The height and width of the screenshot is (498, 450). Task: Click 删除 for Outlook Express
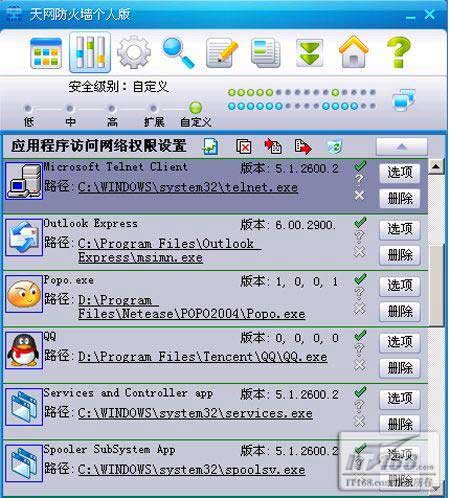(399, 255)
